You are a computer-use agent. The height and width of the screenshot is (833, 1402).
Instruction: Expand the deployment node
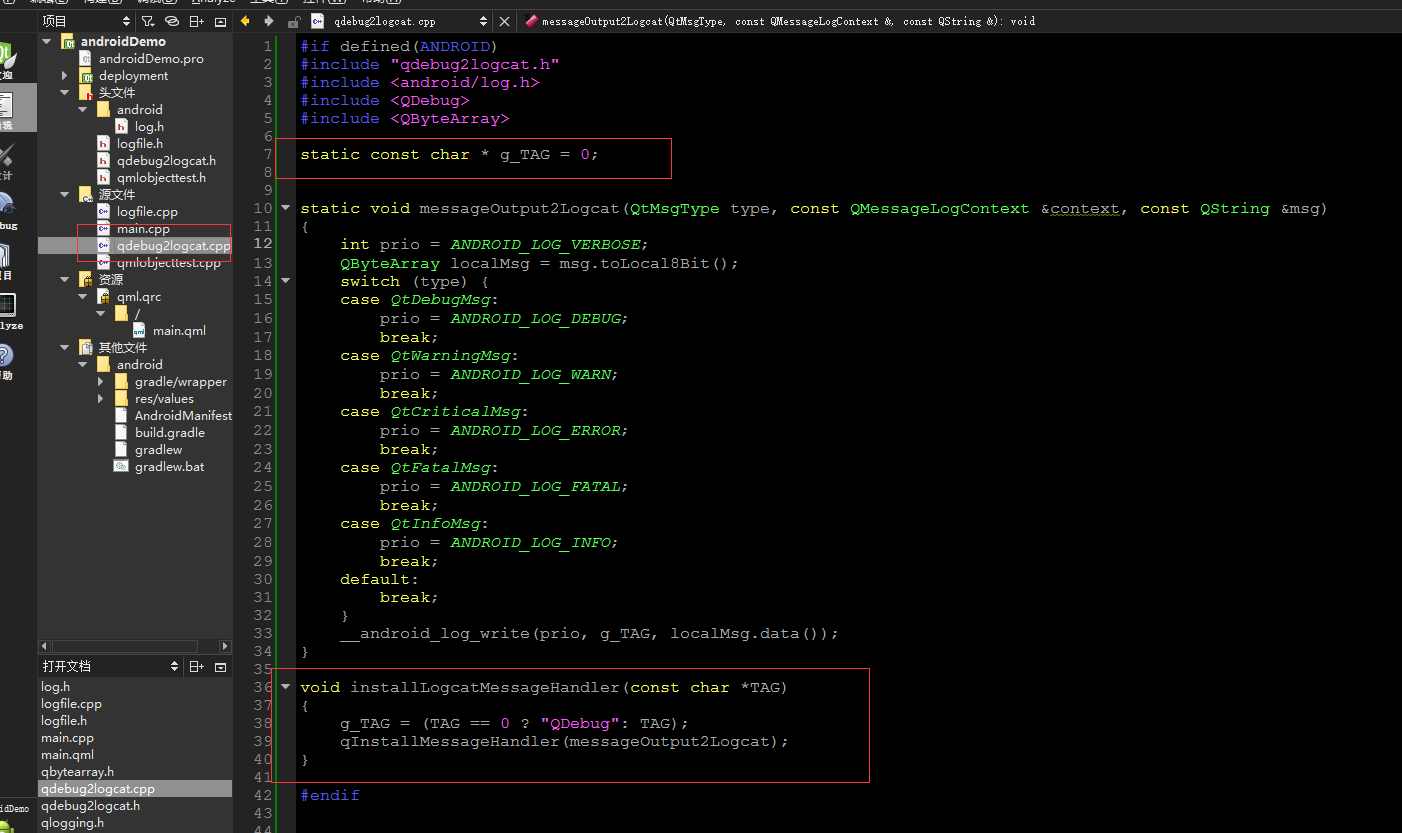(64, 75)
